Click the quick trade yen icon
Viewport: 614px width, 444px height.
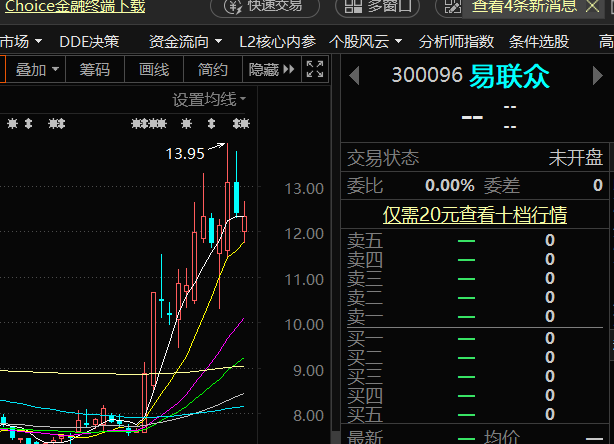coord(233,7)
